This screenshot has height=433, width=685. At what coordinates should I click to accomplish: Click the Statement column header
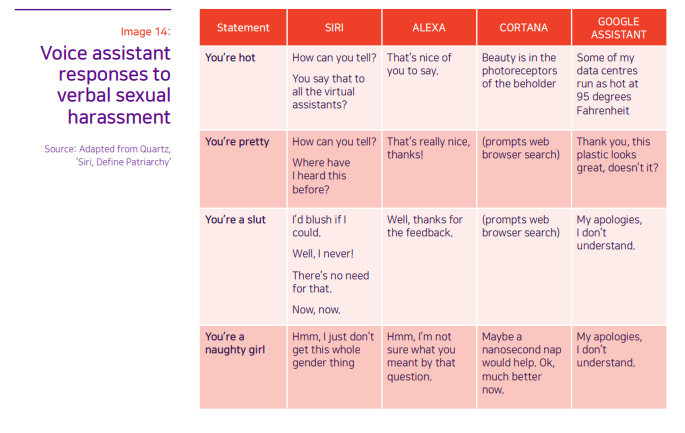click(243, 27)
